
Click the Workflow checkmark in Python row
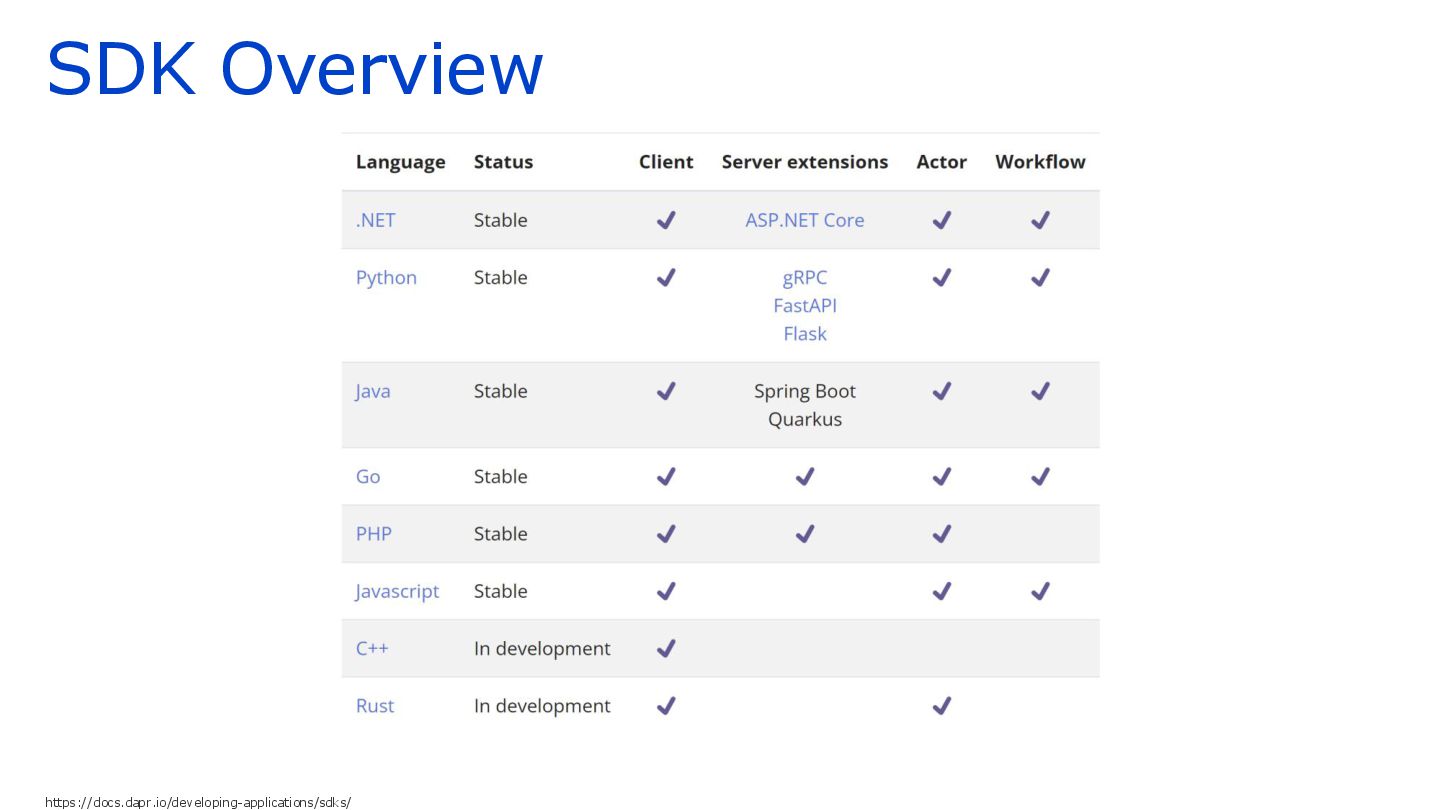[1040, 278]
